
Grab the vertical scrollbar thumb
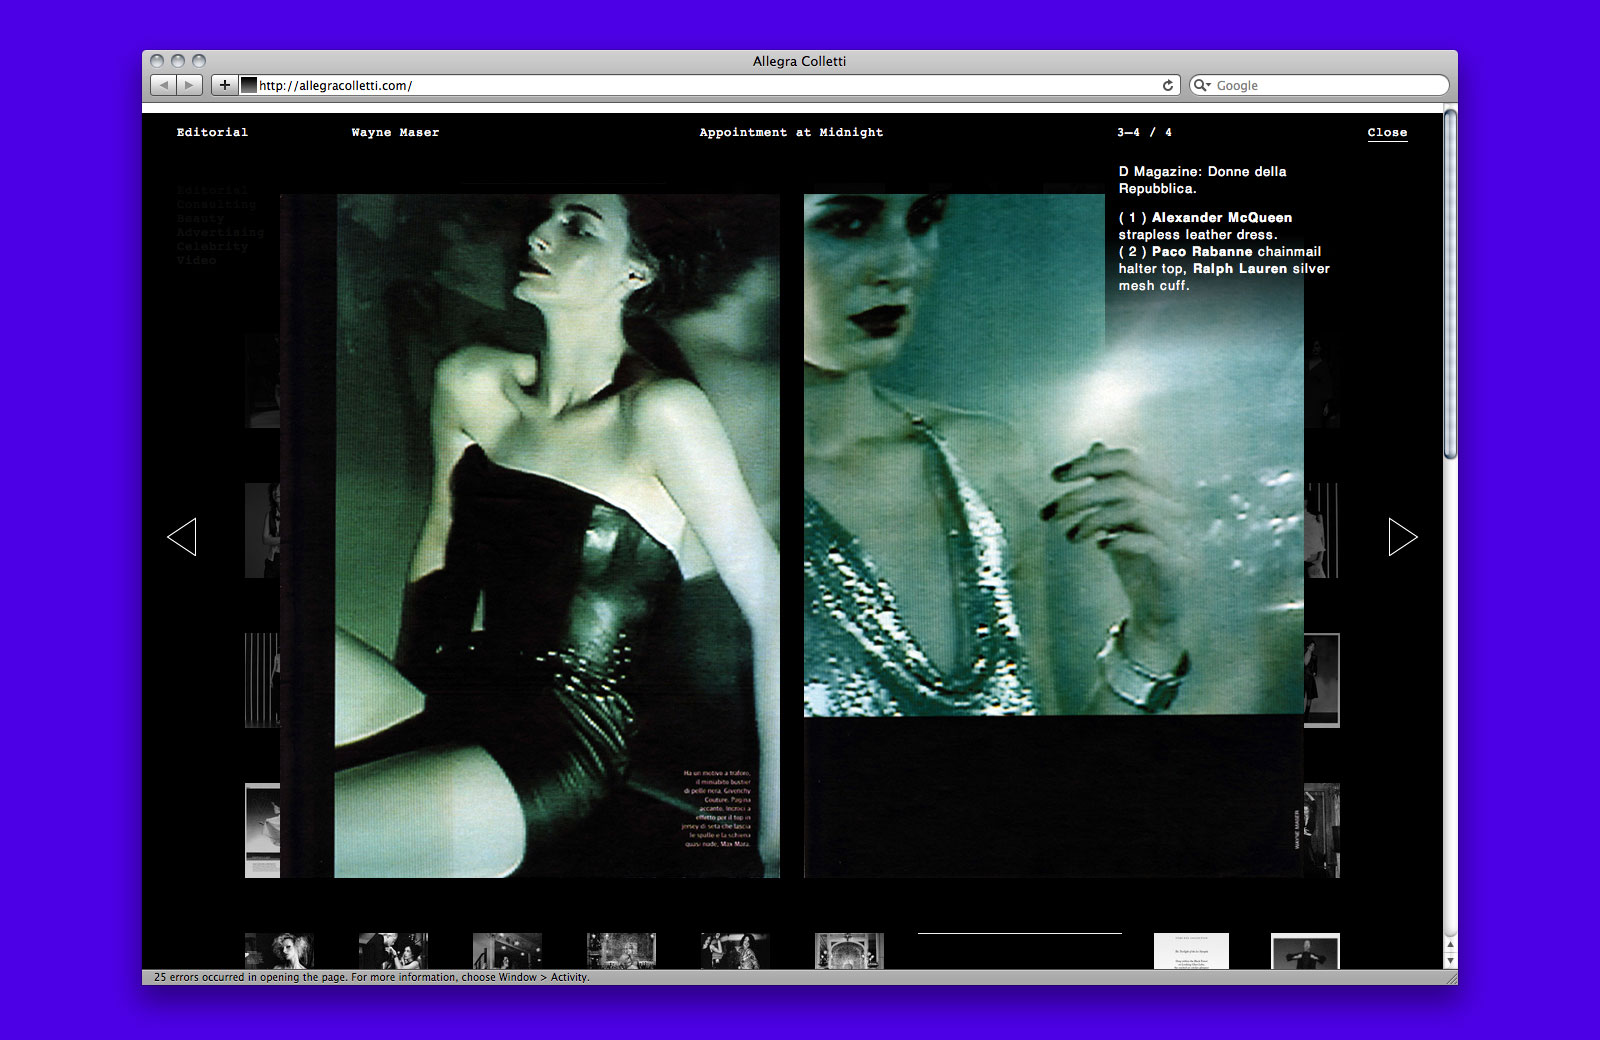point(1450,285)
